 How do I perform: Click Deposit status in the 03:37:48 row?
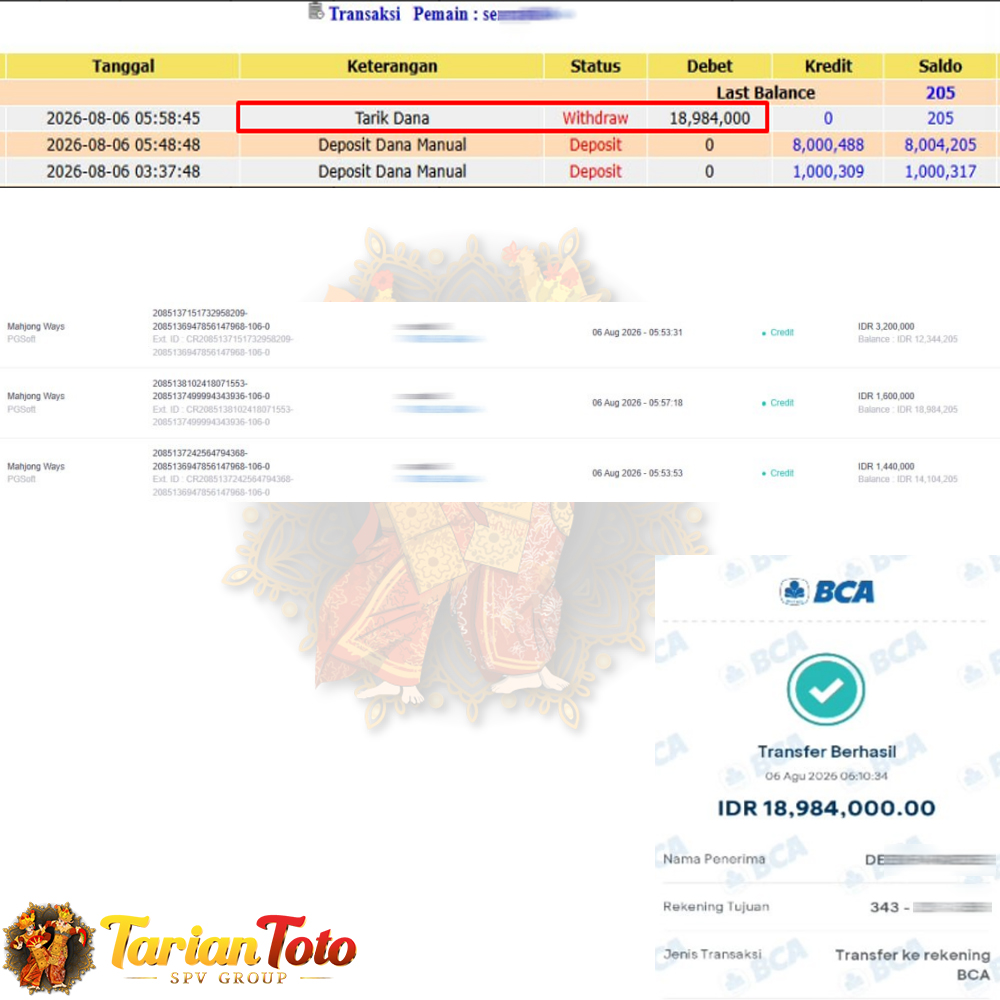[x=595, y=172]
